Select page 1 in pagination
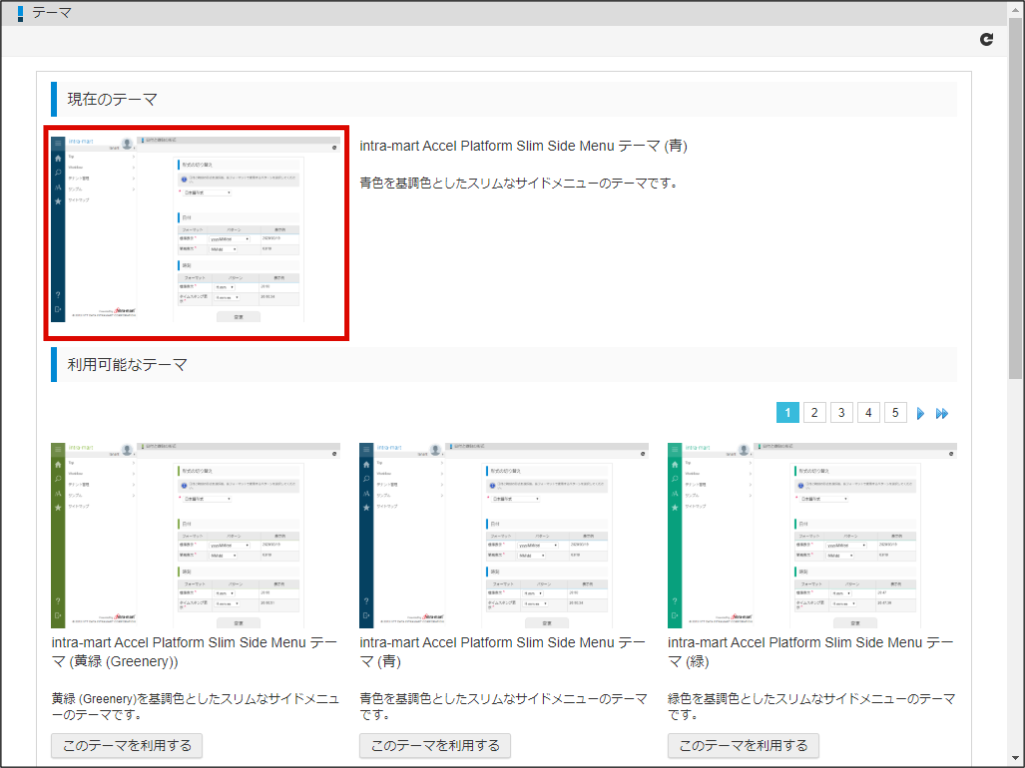Screen dimensions: 1025x768 click(x=788, y=413)
